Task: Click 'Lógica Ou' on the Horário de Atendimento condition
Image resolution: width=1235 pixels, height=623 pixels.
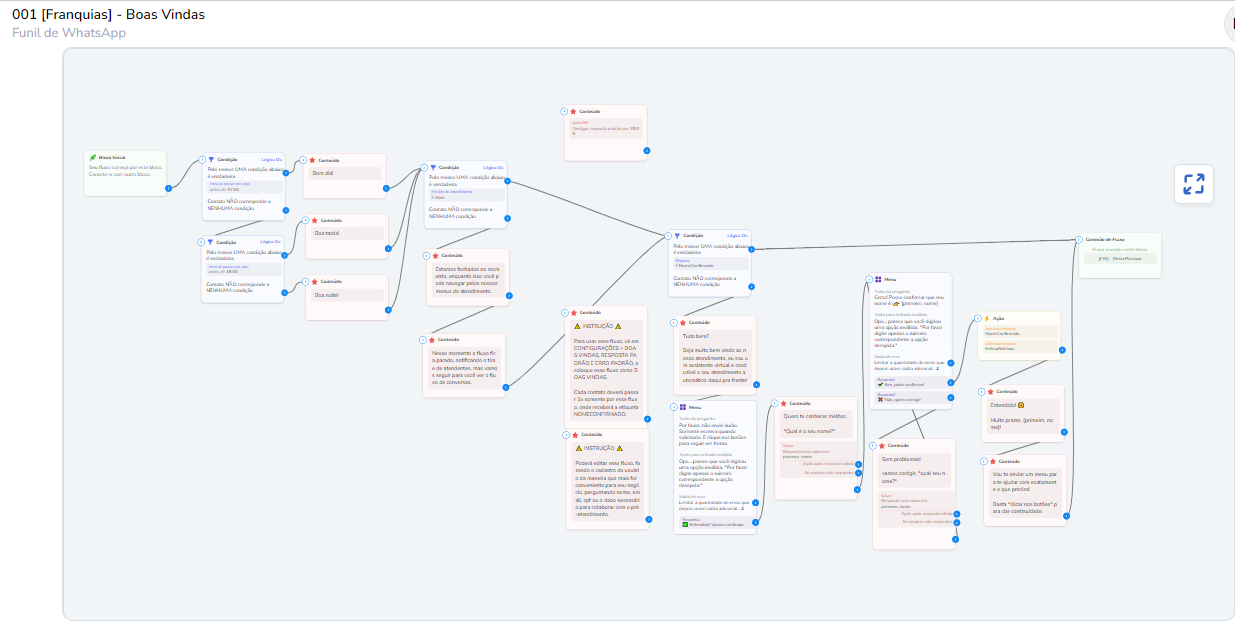Action: pyautogui.click(x=493, y=167)
